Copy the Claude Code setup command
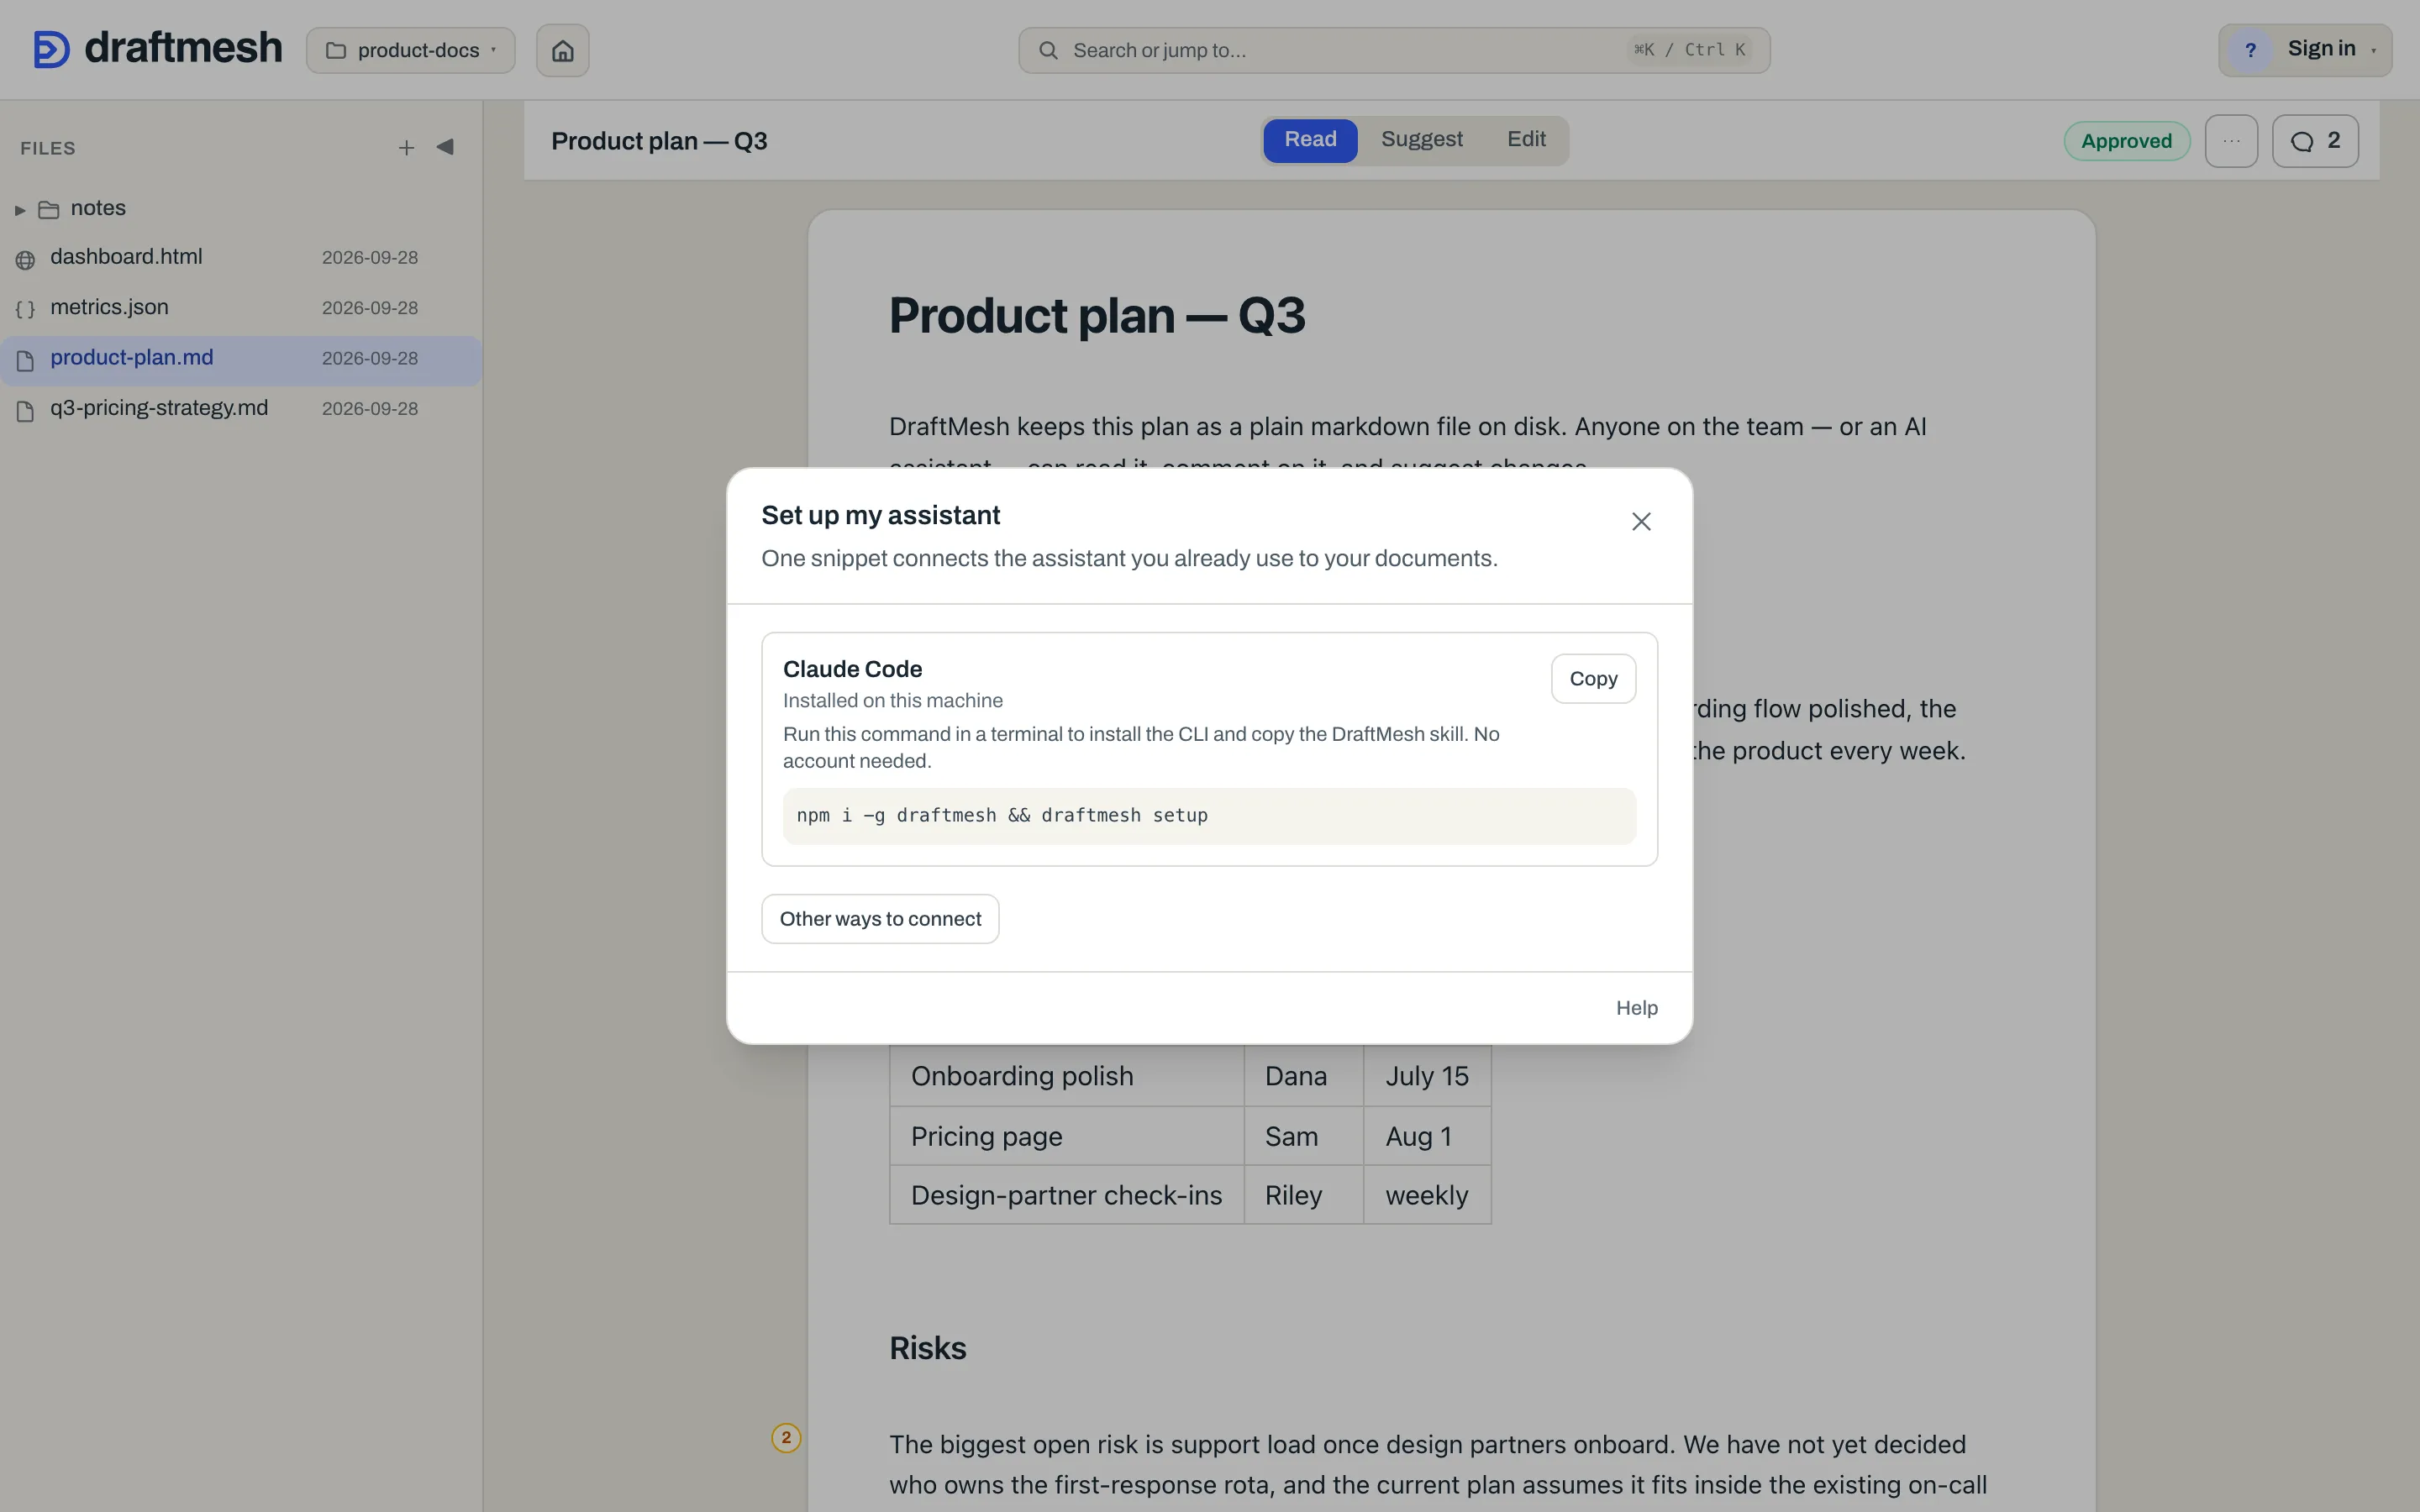The height and width of the screenshot is (1512, 2420). coord(1593,679)
